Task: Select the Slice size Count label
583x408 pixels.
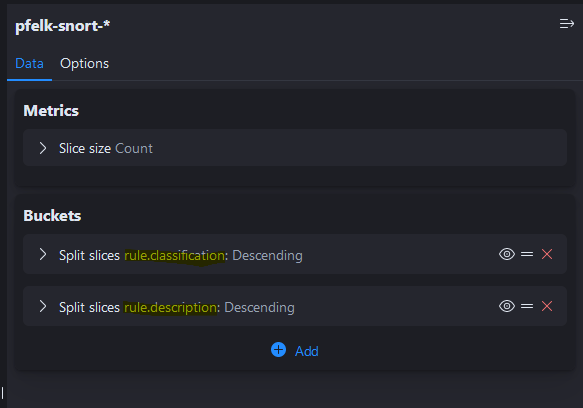Action: click(106, 148)
